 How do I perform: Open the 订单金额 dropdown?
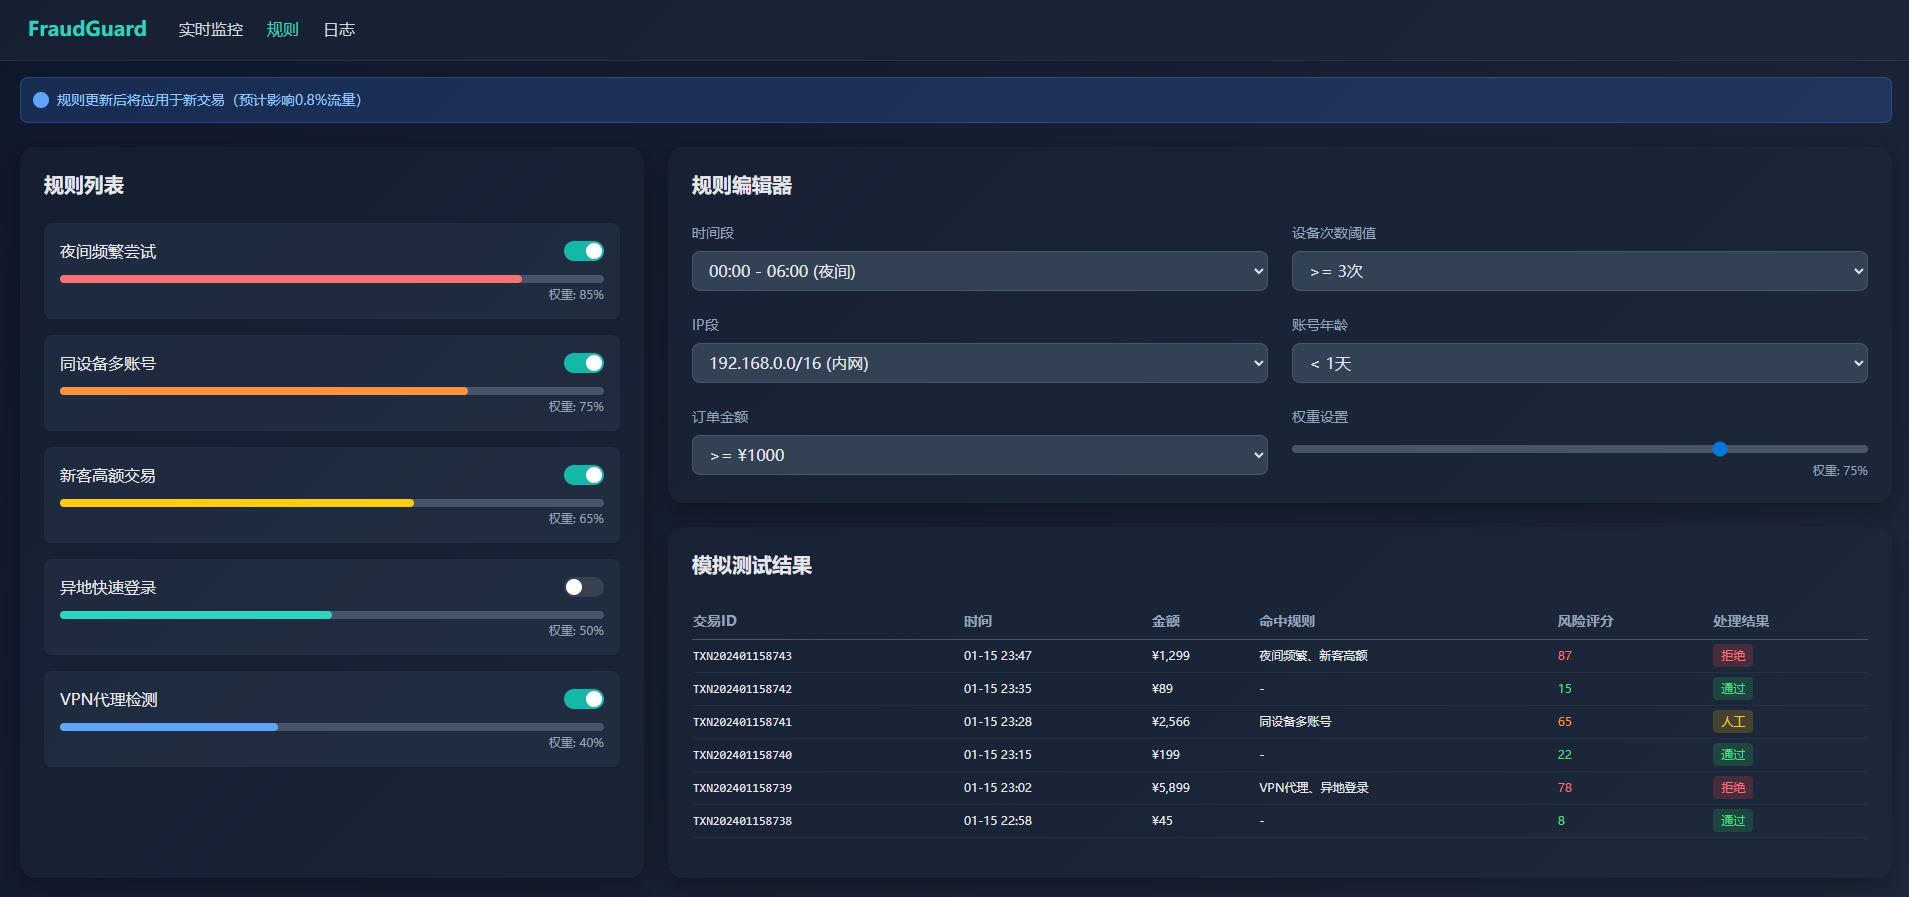[x=980, y=455]
